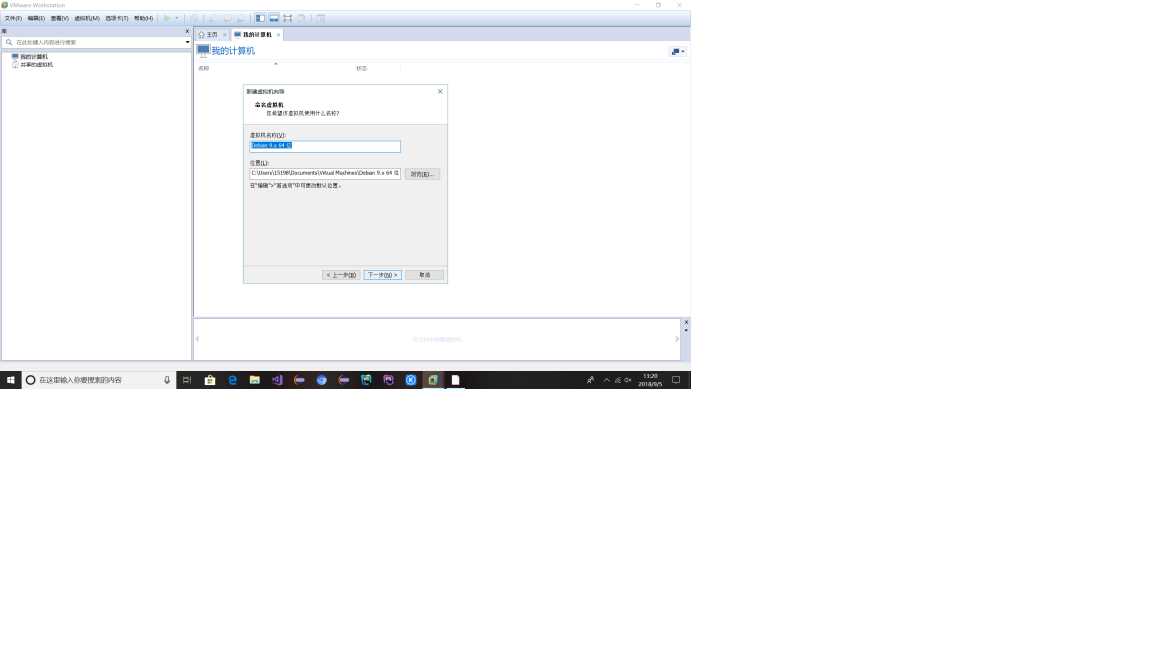
Task: Open the white document taskbar icon
Action: coord(456,380)
